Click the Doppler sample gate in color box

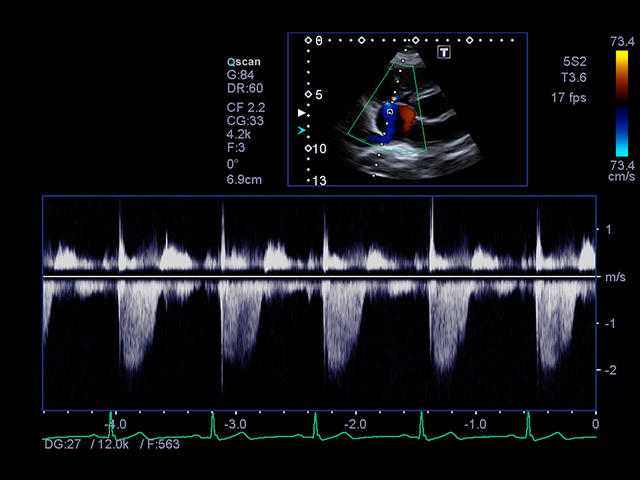[x=390, y=112]
